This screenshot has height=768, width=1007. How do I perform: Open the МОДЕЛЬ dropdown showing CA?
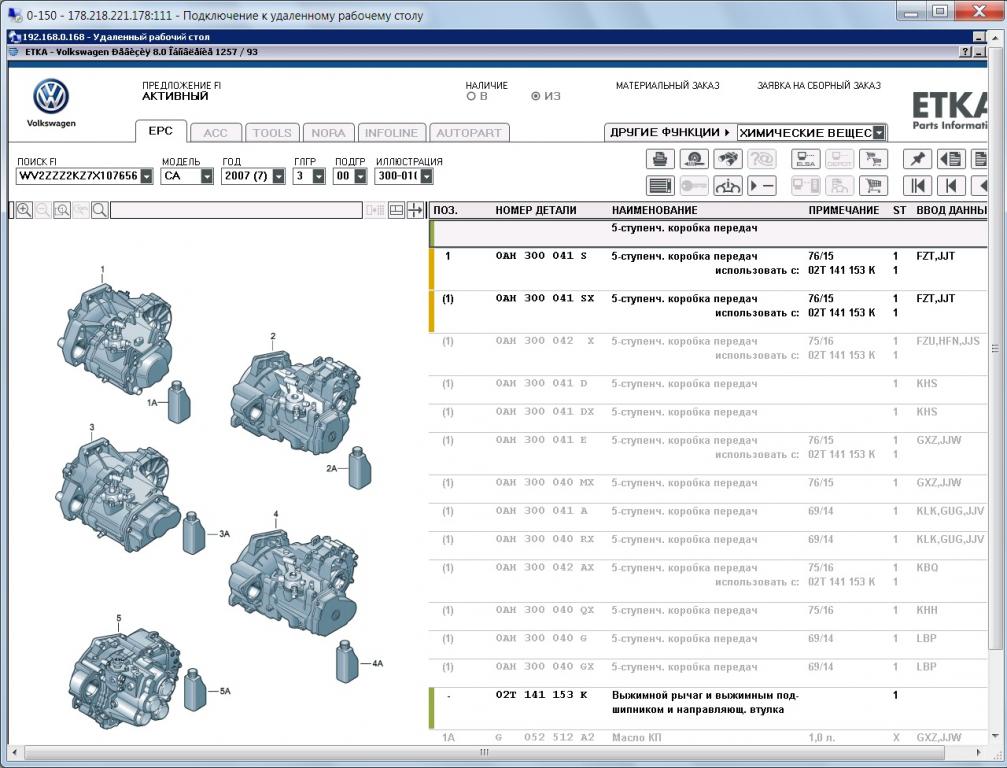207,176
